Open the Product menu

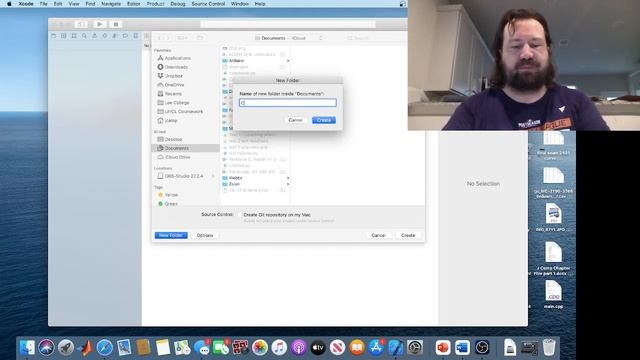[156, 4]
